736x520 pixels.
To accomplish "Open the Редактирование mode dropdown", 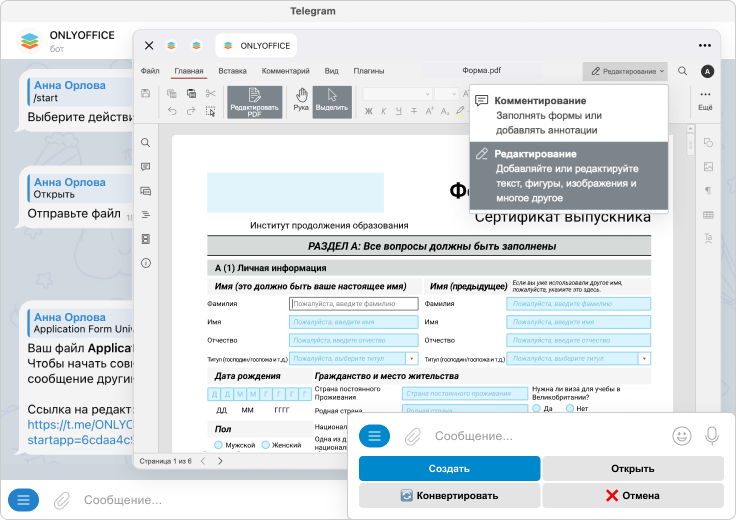I will [626, 71].
